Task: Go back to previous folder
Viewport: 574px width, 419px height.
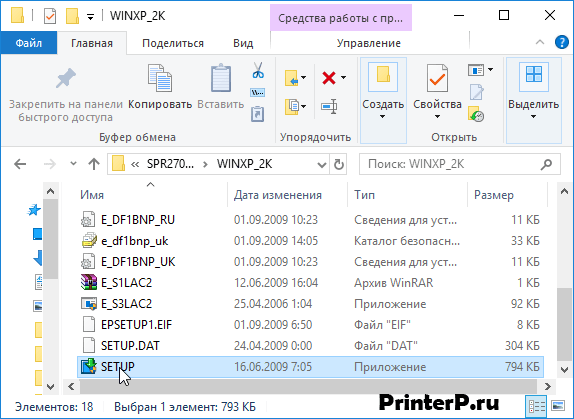Action: point(20,164)
